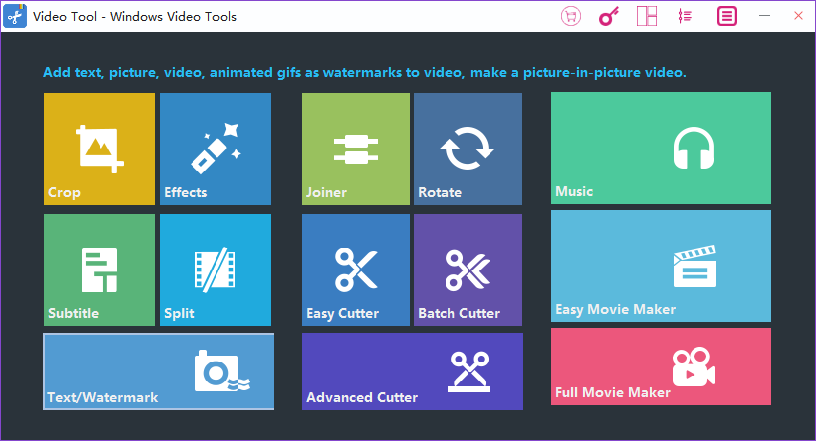Open the Text/Watermark tool
Screen dimensions: 816x441
click(158, 371)
